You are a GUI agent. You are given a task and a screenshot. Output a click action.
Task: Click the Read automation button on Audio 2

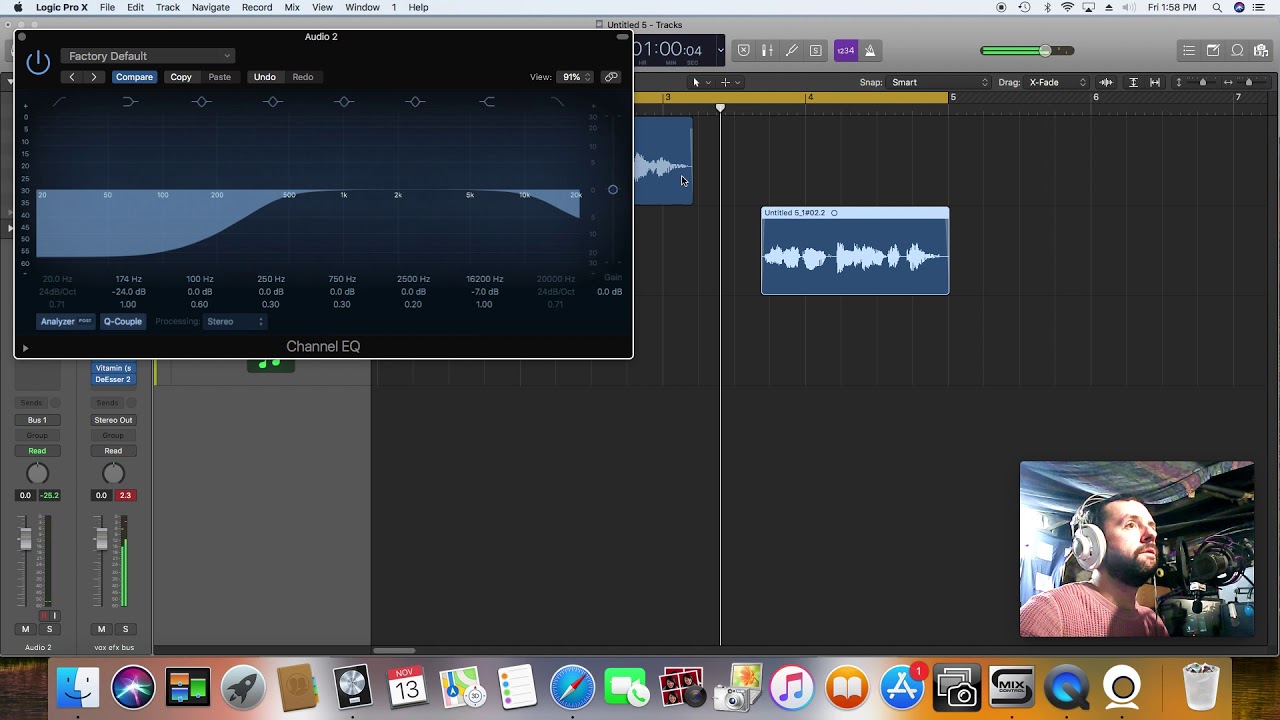coord(37,451)
